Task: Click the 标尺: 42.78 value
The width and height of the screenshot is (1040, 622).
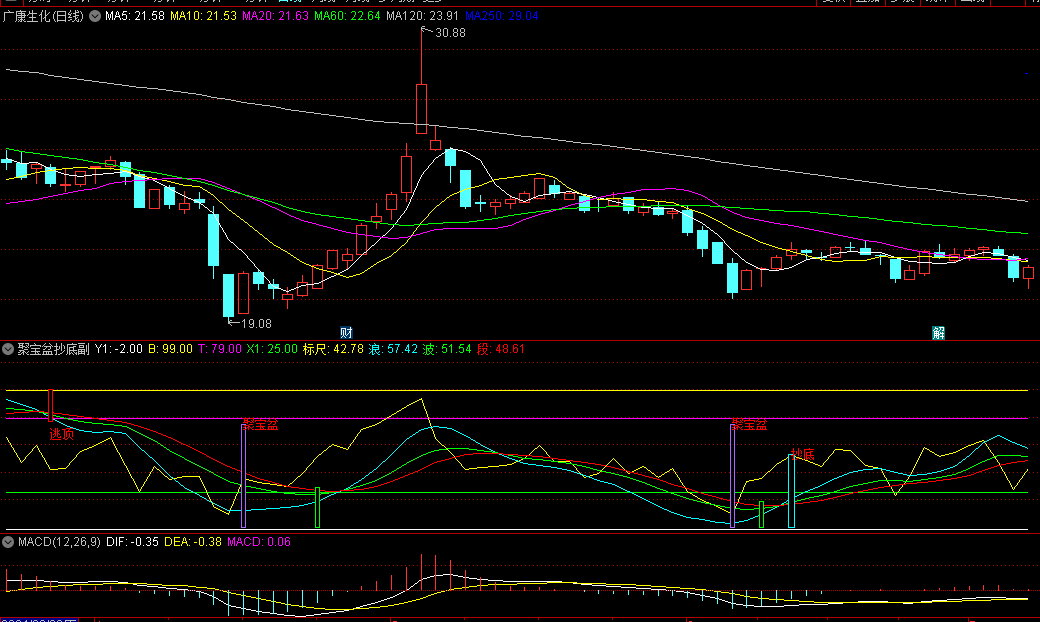Action: [333, 349]
